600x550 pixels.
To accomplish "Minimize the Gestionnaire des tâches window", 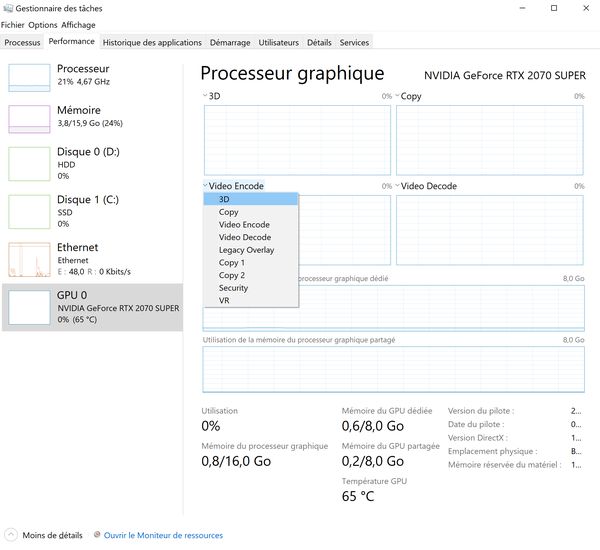I will 522,8.
